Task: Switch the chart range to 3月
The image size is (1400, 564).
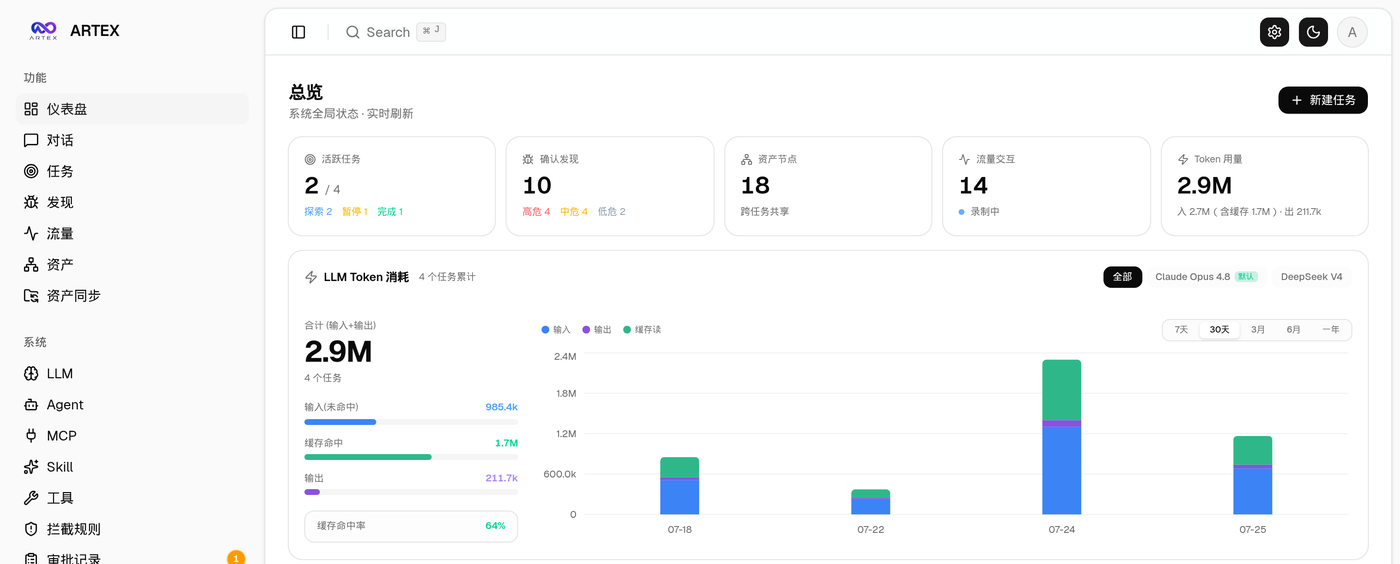Action: (x=1257, y=329)
